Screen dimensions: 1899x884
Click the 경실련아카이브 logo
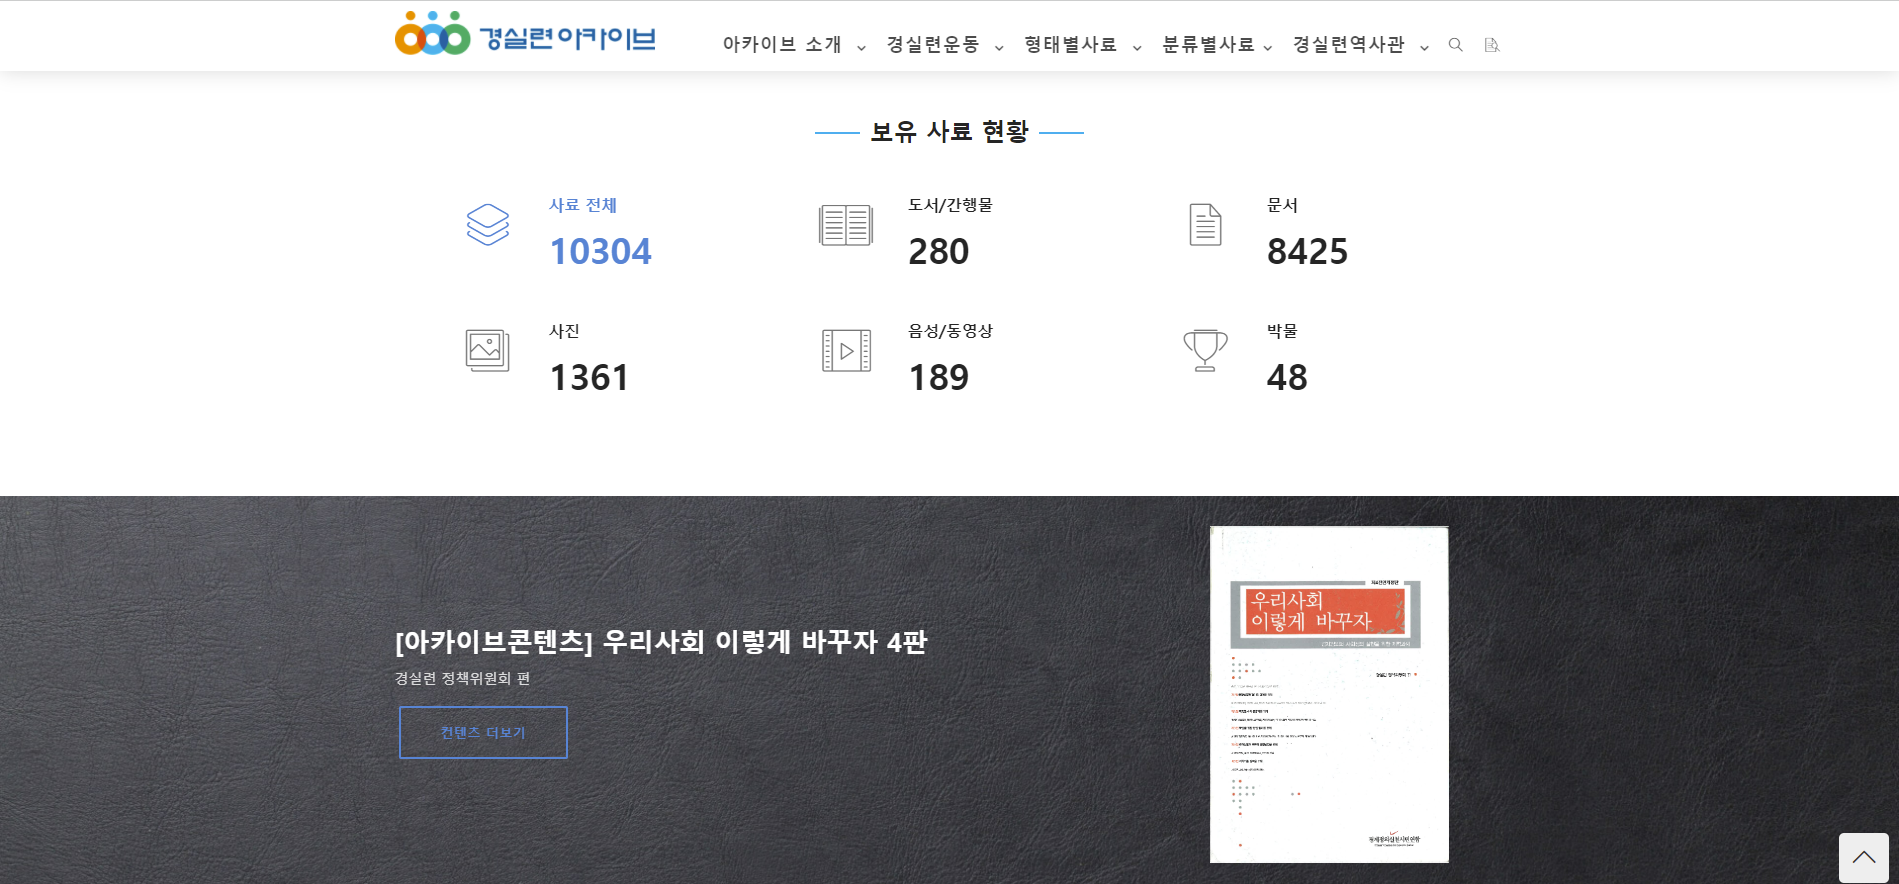525,35
